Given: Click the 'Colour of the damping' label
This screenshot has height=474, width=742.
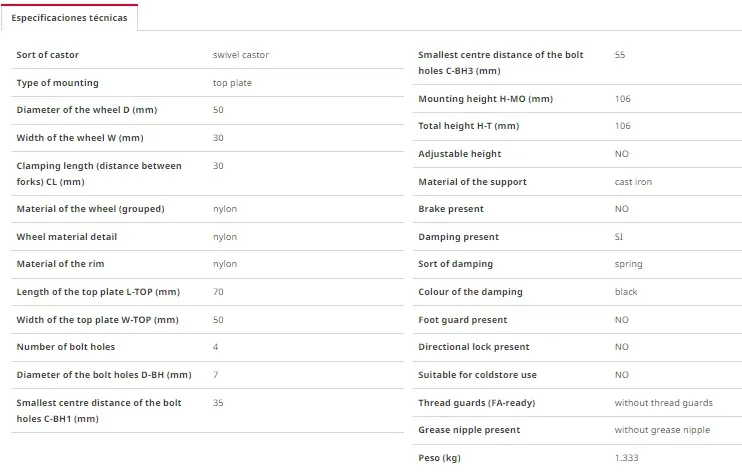Looking at the screenshot, I should [x=470, y=292].
